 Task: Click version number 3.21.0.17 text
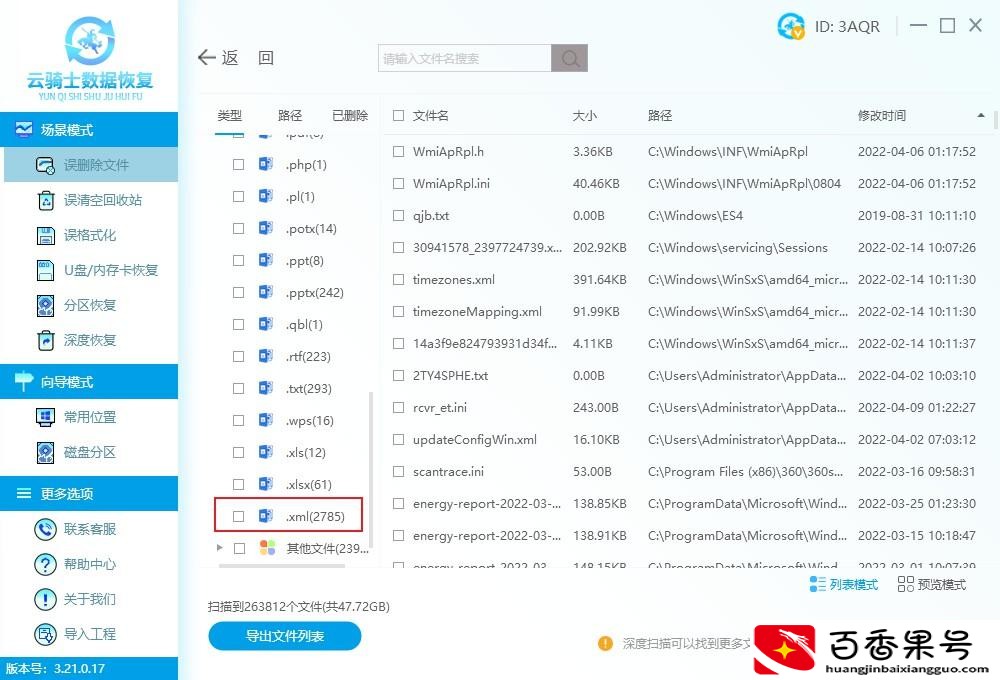coord(79,669)
